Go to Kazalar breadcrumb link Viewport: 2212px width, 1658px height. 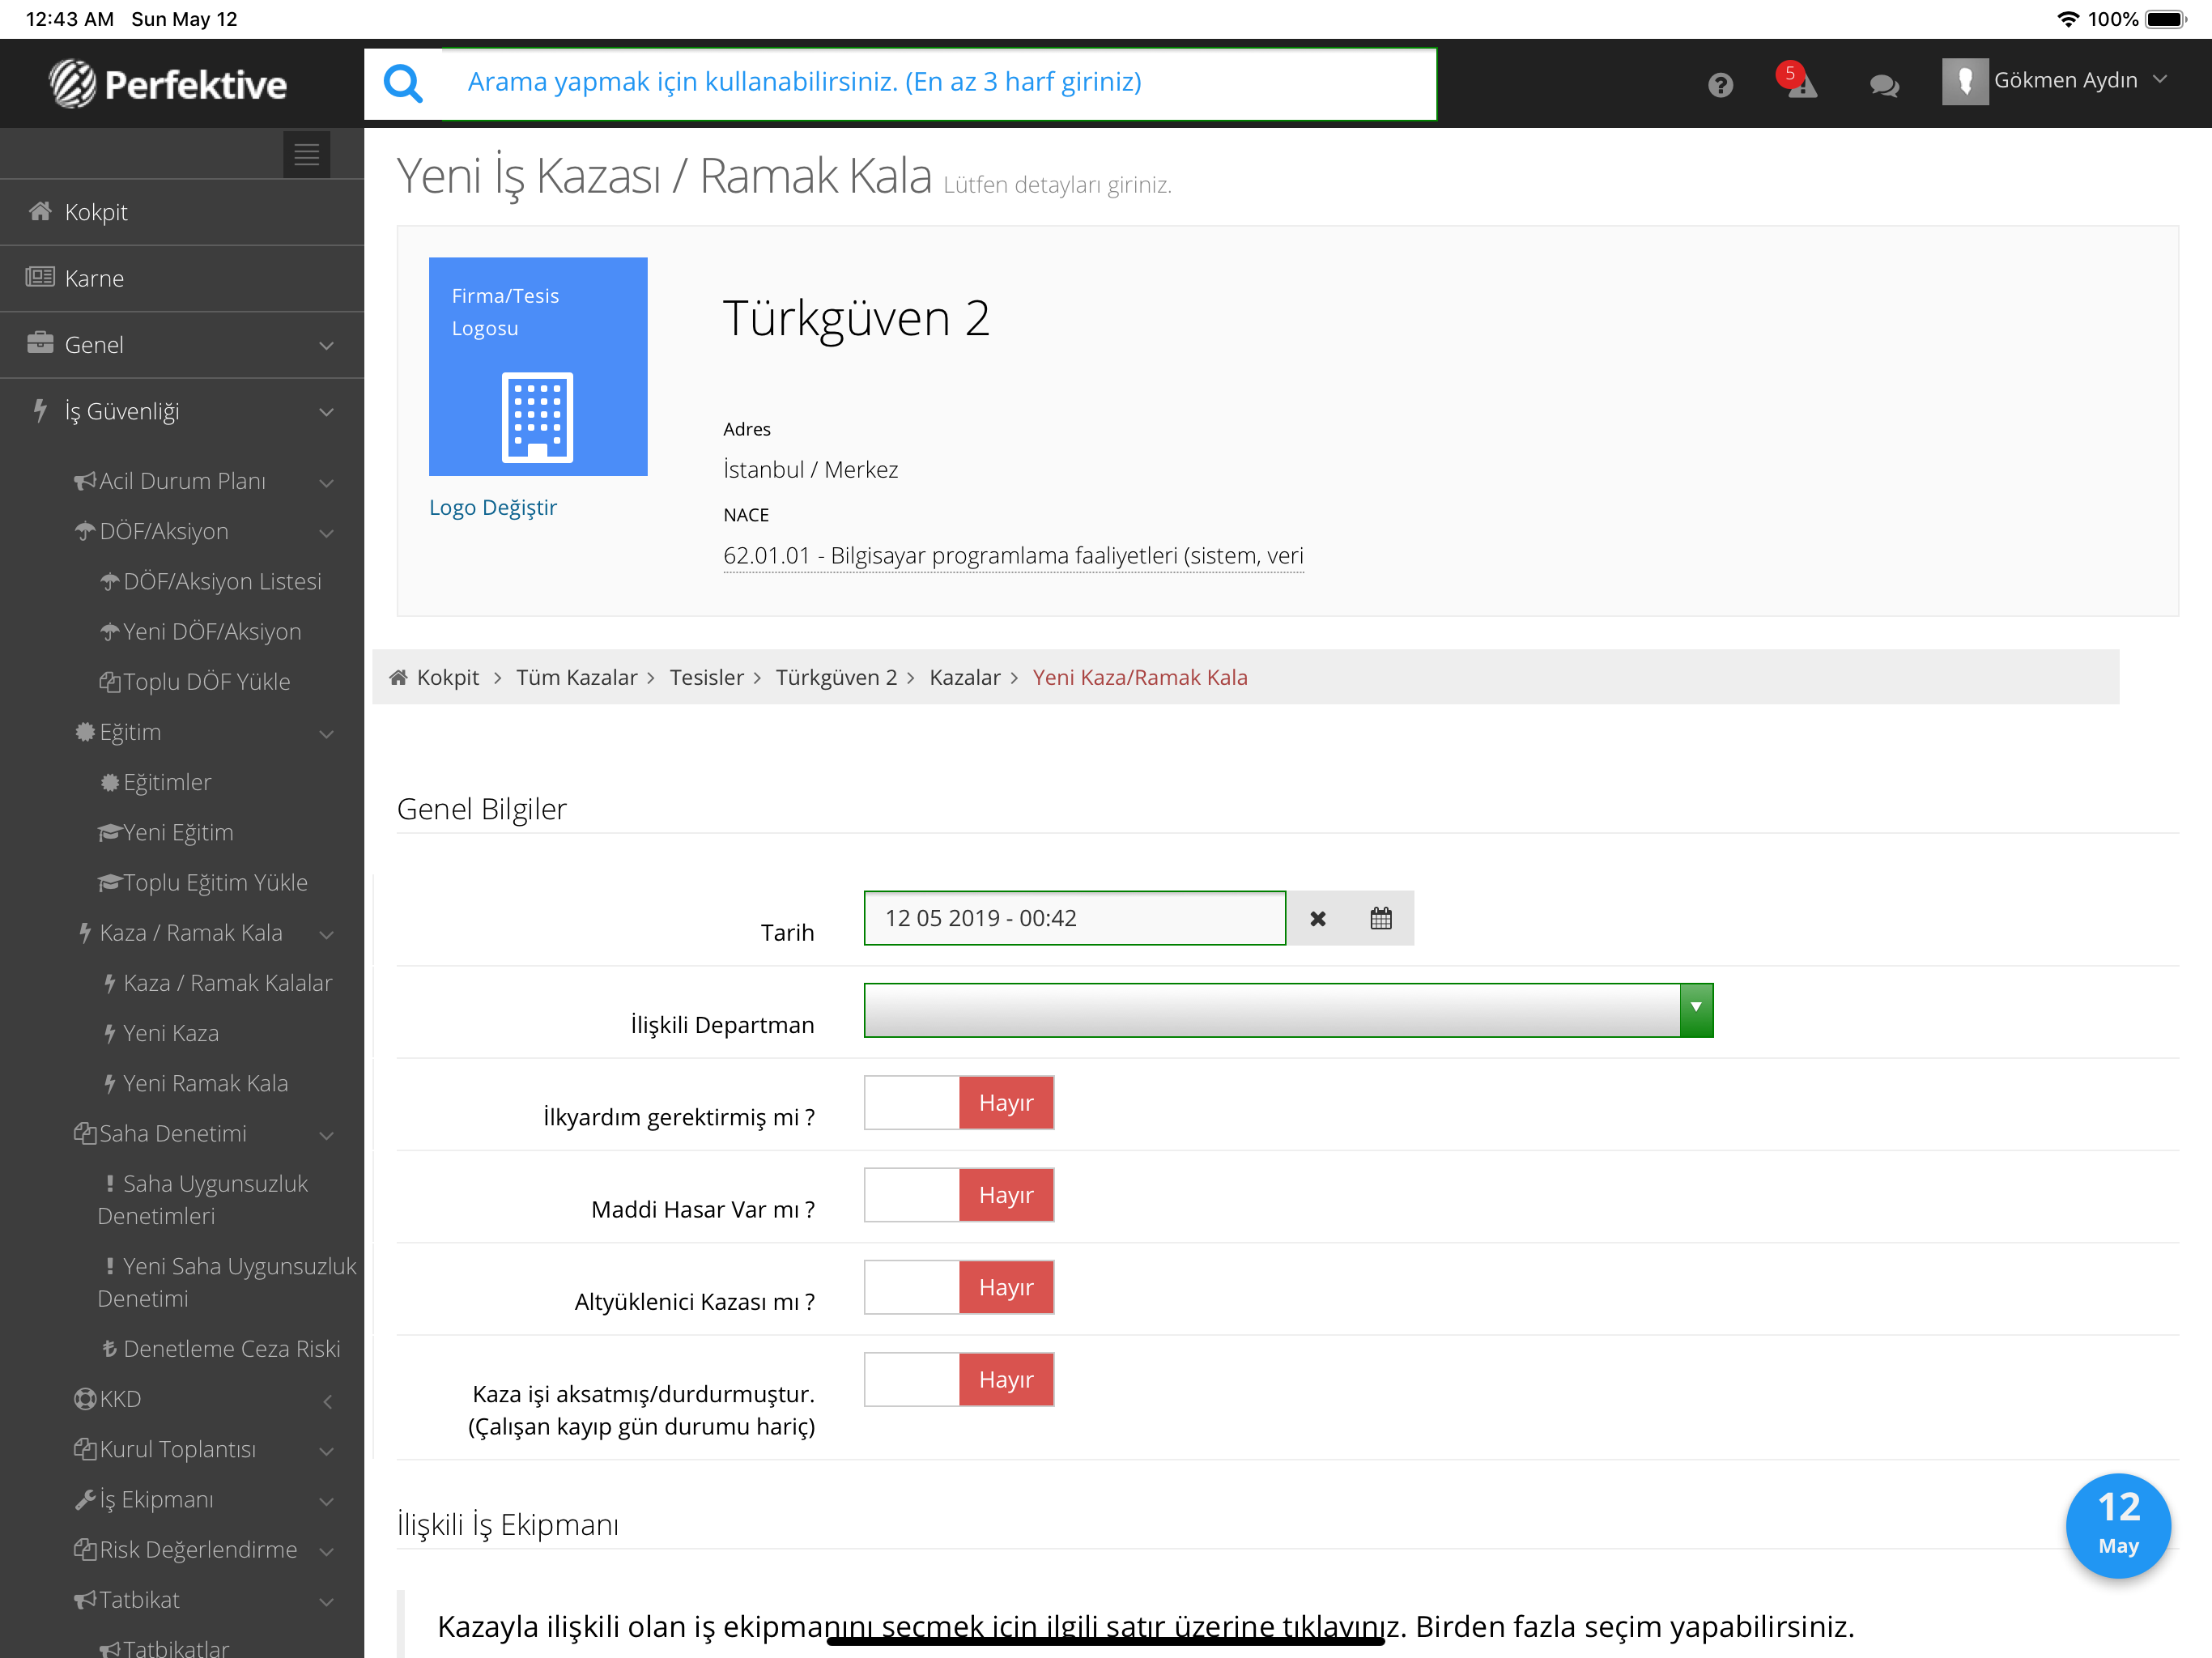964,678
